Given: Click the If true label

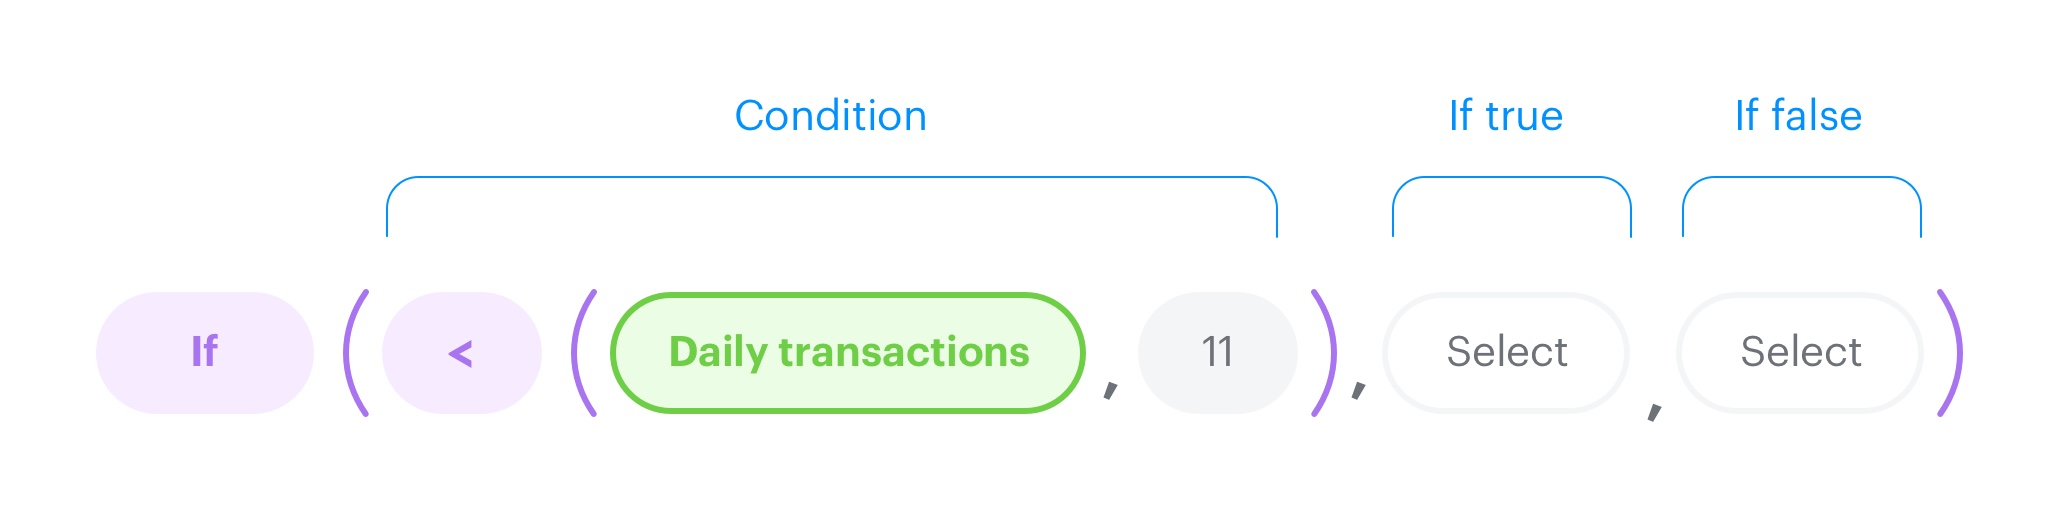Looking at the screenshot, I should [1505, 116].
